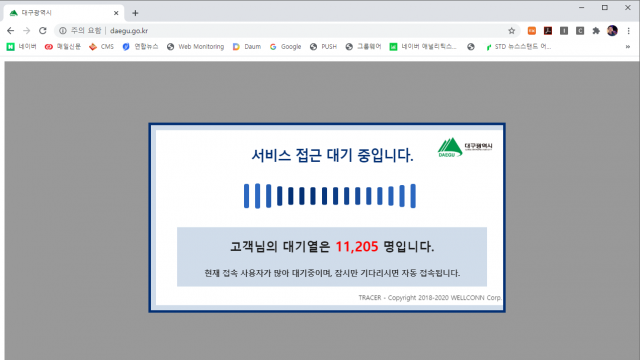Open the Daum bookmark
640x360 pixels.
(247, 47)
